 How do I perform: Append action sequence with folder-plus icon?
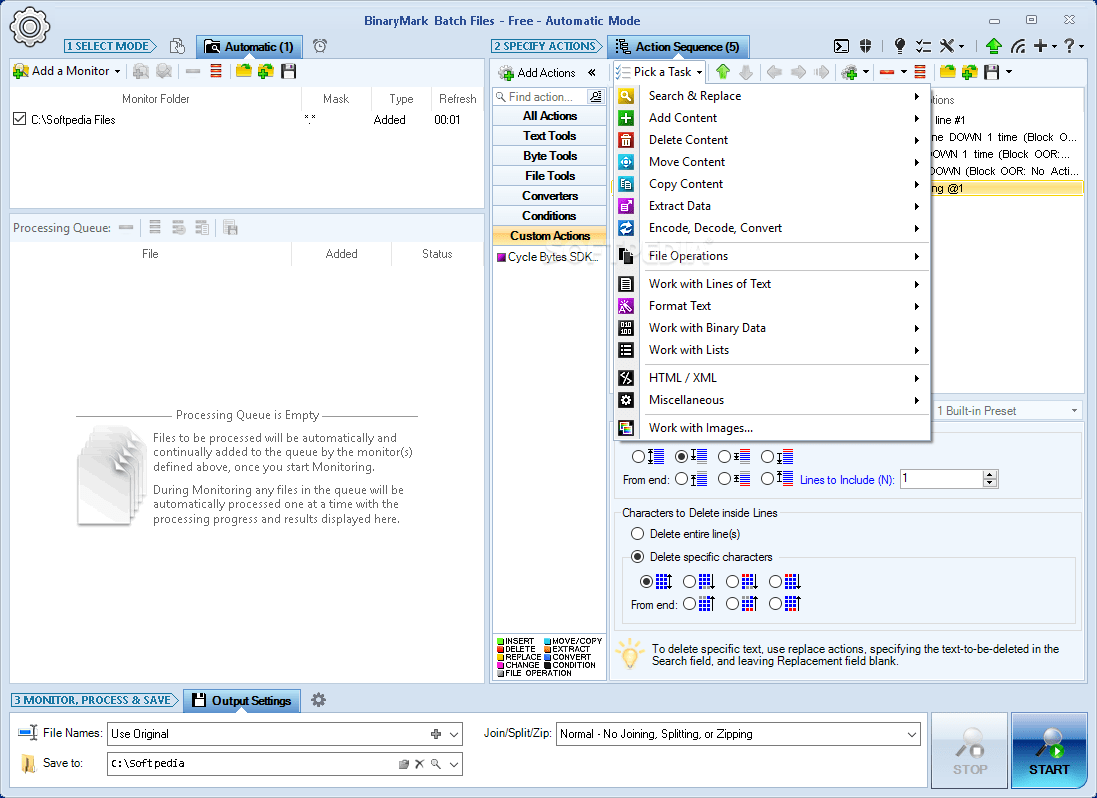pyautogui.click(x=969, y=71)
